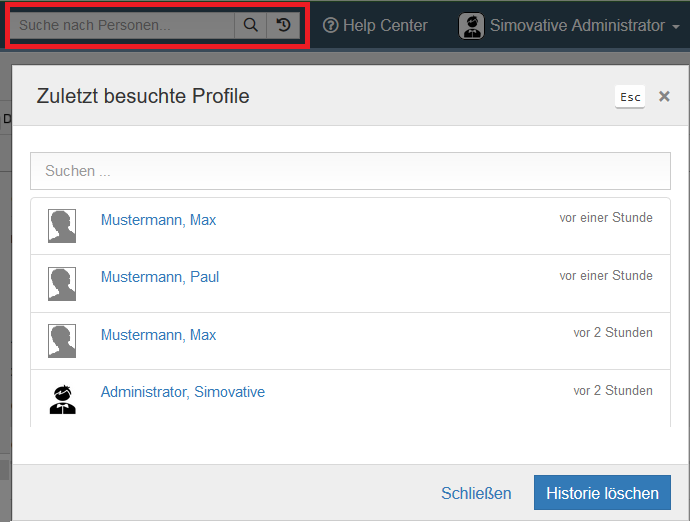Click the Administrator, Simovative avatar icon
This screenshot has width=690, height=522.
(x=62, y=399)
